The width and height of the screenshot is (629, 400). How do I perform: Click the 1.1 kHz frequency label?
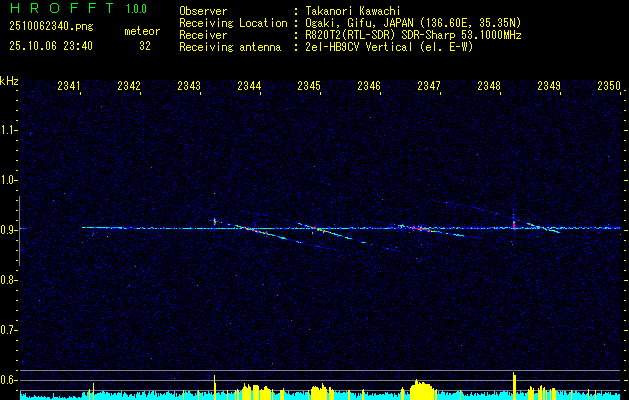(8, 130)
